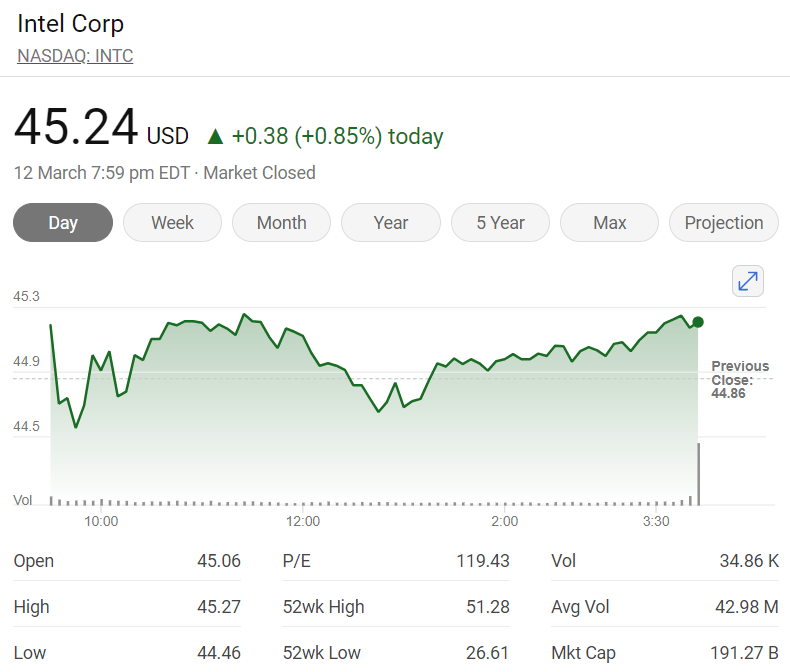
Task: Click the High value 45.27
Action: (219, 607)
